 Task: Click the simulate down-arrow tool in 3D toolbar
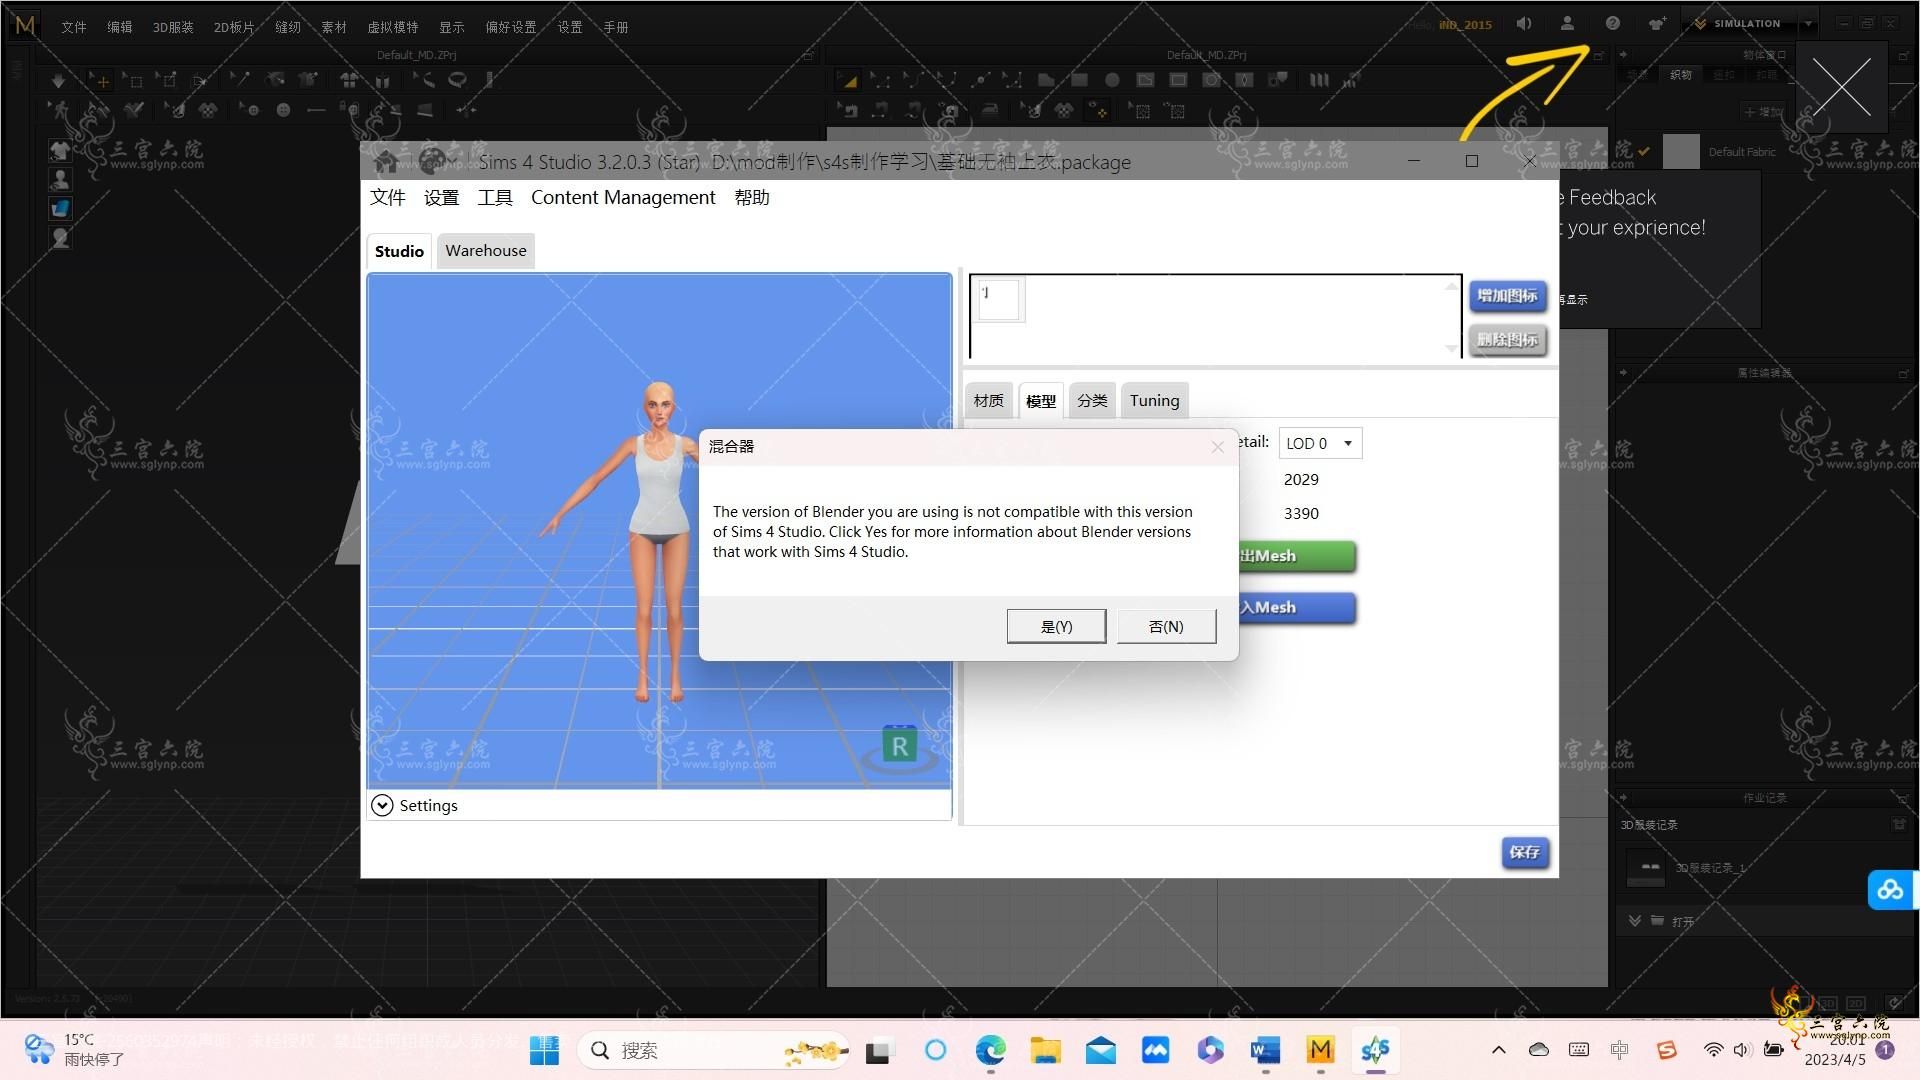pyautogui.click(x=58, y=80)
